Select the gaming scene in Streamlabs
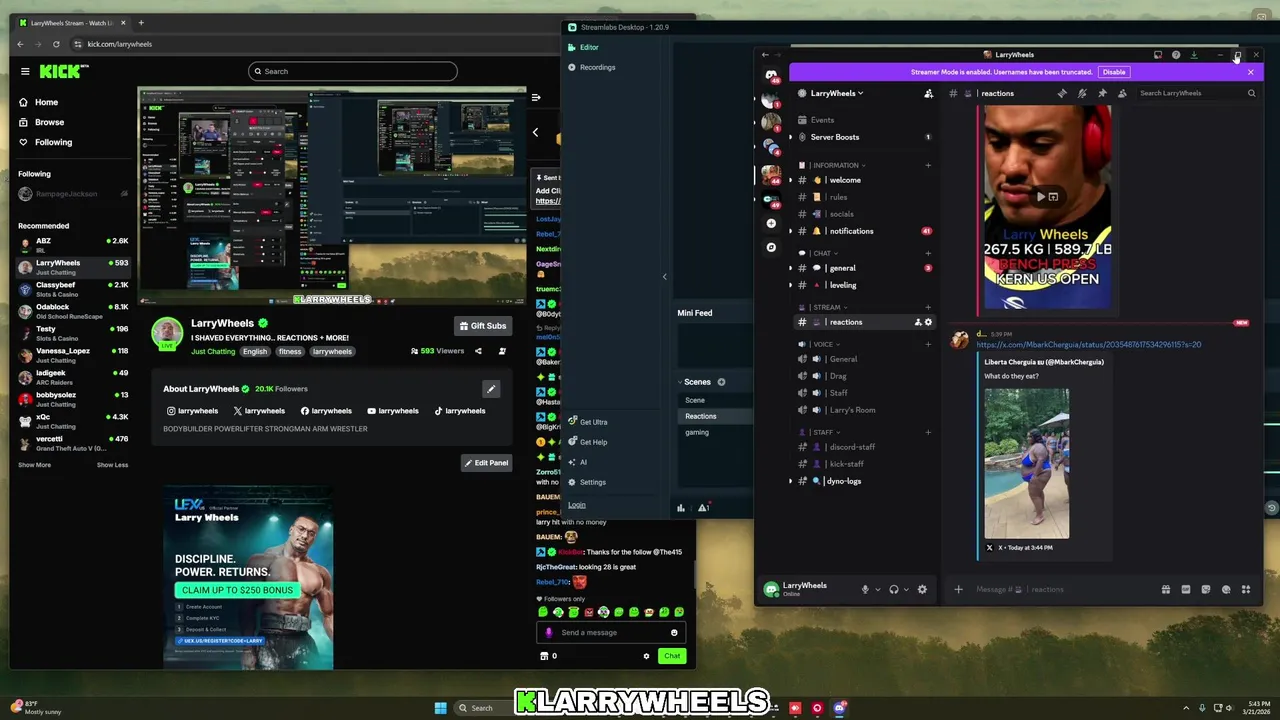The image size is (1280, 720). [697, 432]
